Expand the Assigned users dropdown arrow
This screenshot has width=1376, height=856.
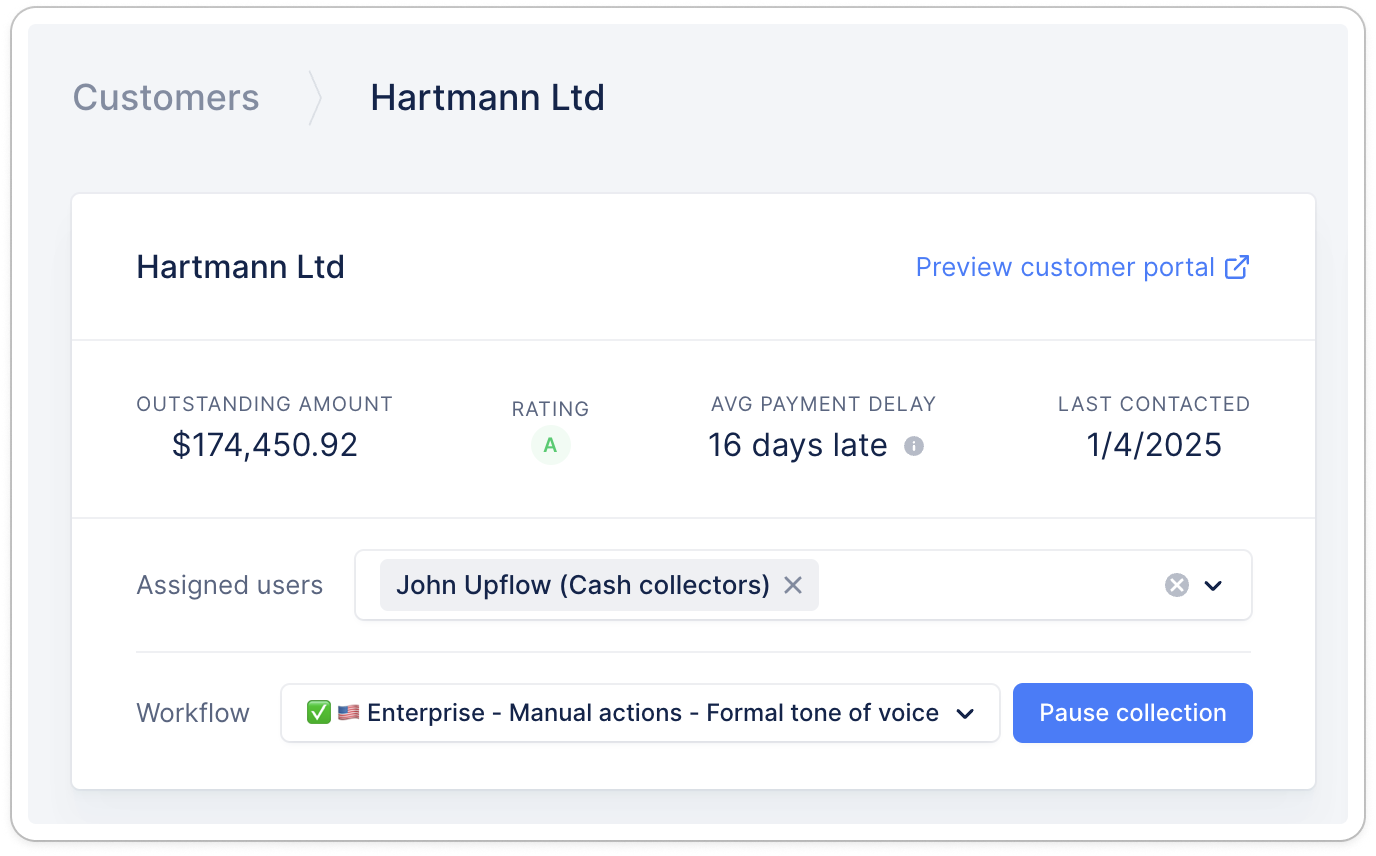tap(1214, 585)
